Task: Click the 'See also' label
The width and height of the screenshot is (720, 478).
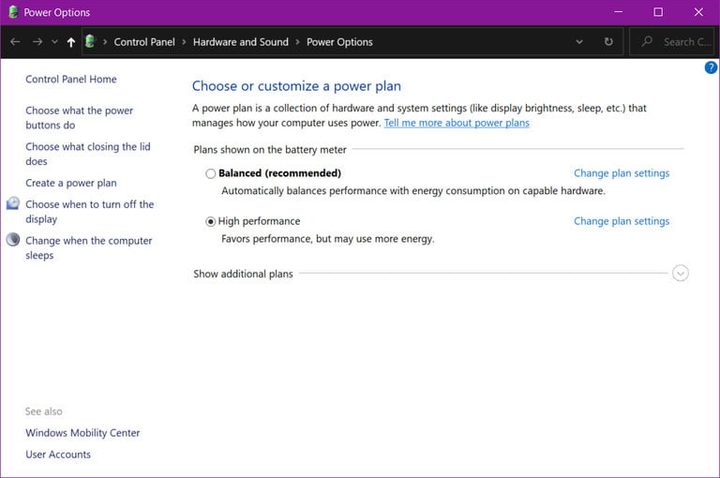Action: (x=44, y=411)
